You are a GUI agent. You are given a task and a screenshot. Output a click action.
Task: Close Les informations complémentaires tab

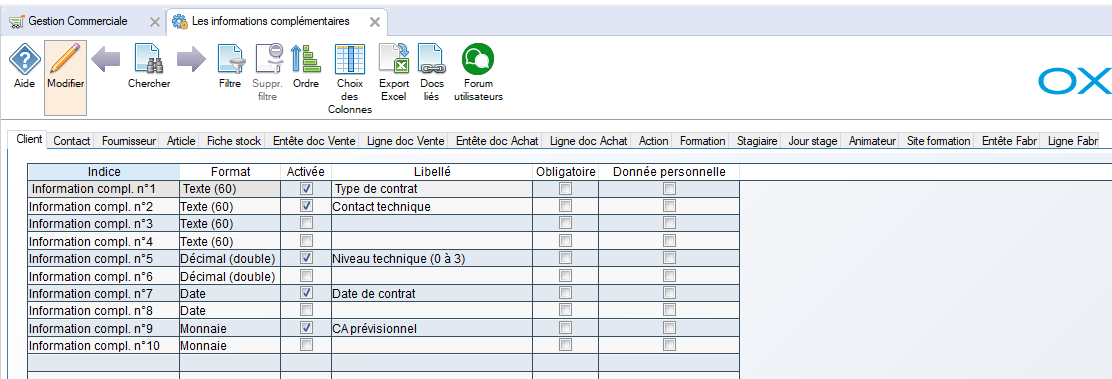(x=374, y=22)
